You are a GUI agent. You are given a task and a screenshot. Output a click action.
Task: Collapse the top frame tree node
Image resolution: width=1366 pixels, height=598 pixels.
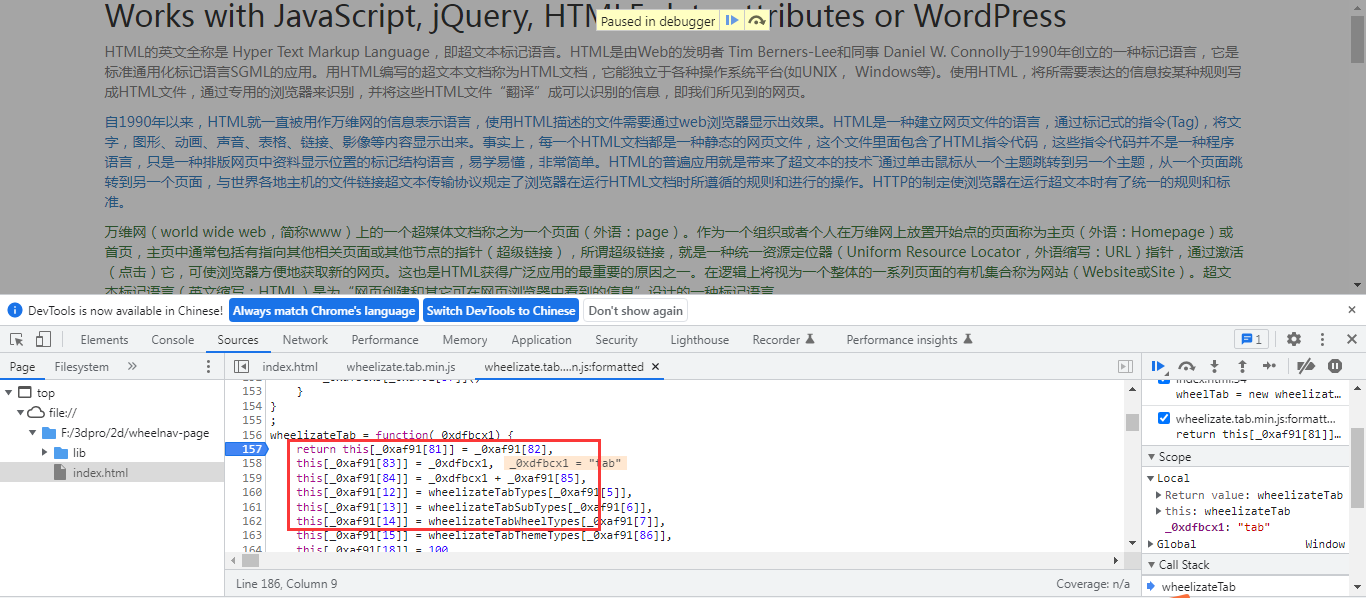pos(9,393)
